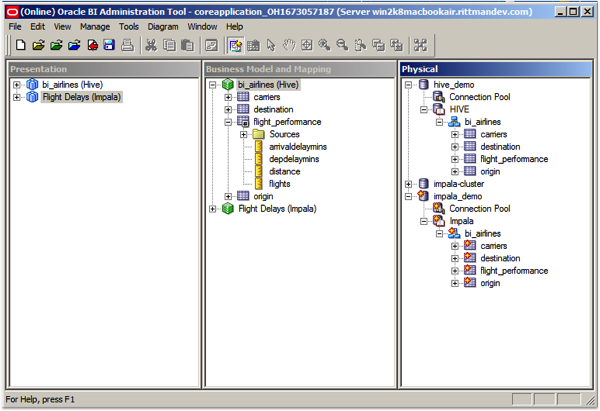Image resolution: width=600 pixels, height=411 pixels.
Task: Select Connection Pool under impala_demo
Action: [x=480, y=209]
